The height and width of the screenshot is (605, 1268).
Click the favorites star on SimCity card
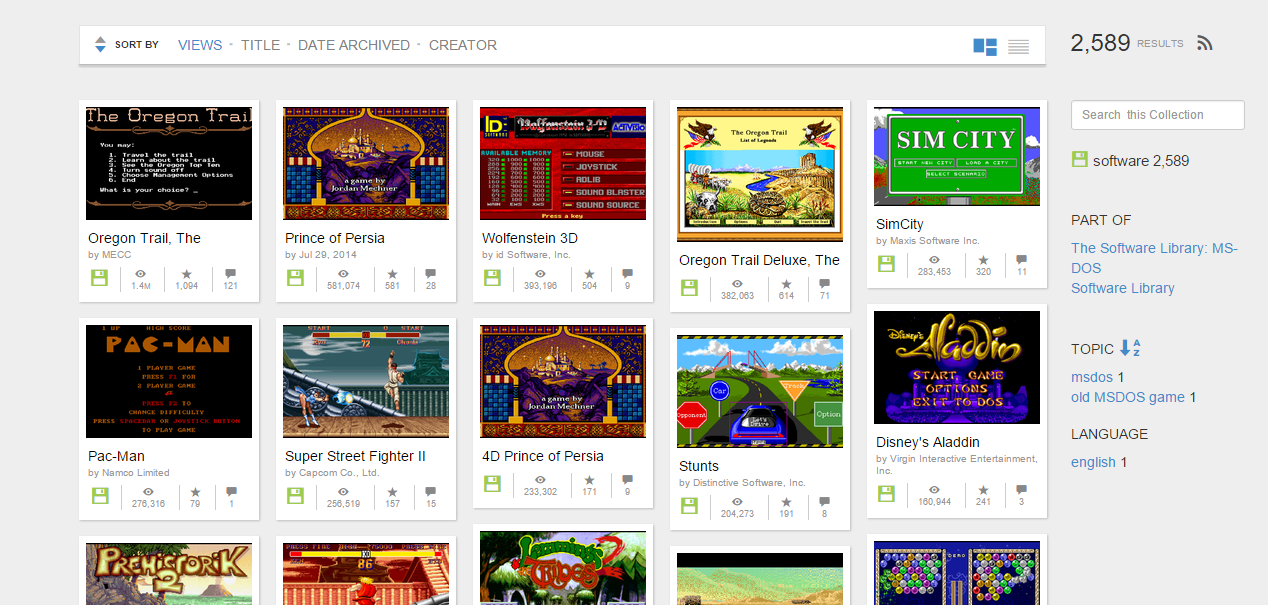pyautogui.click(x=983, y=259)
